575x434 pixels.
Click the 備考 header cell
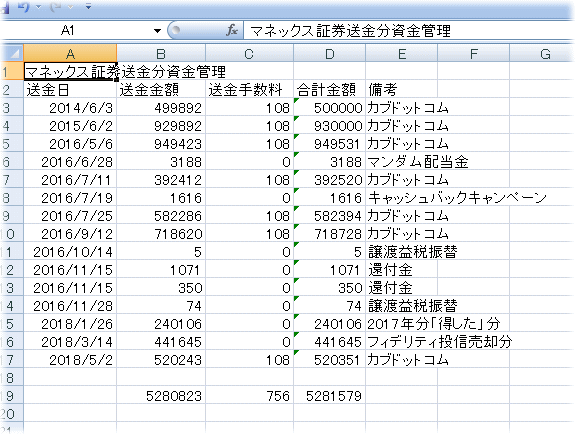click(402, 90)
